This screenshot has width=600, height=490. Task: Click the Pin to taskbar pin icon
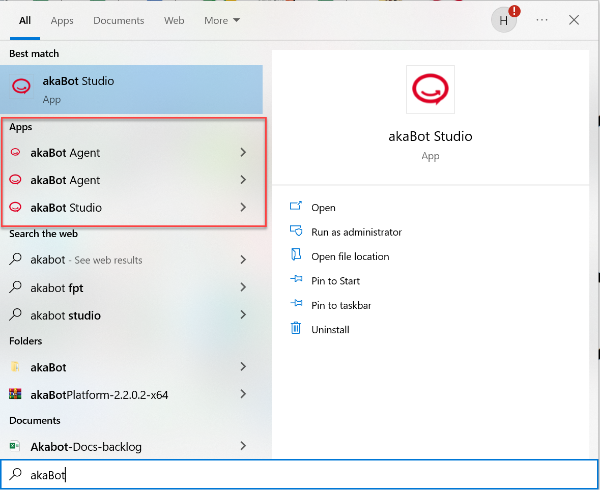296,304
